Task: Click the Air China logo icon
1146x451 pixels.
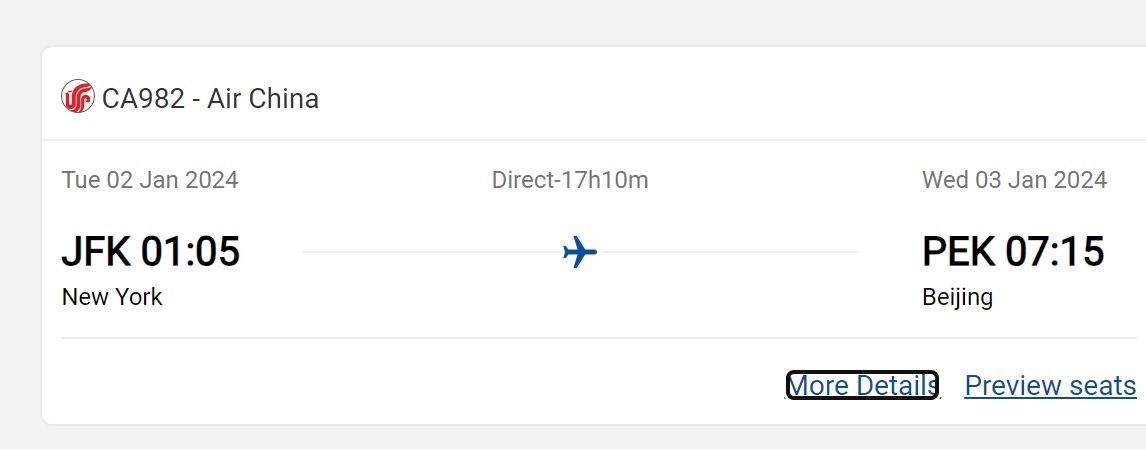Action: point(77,98)
